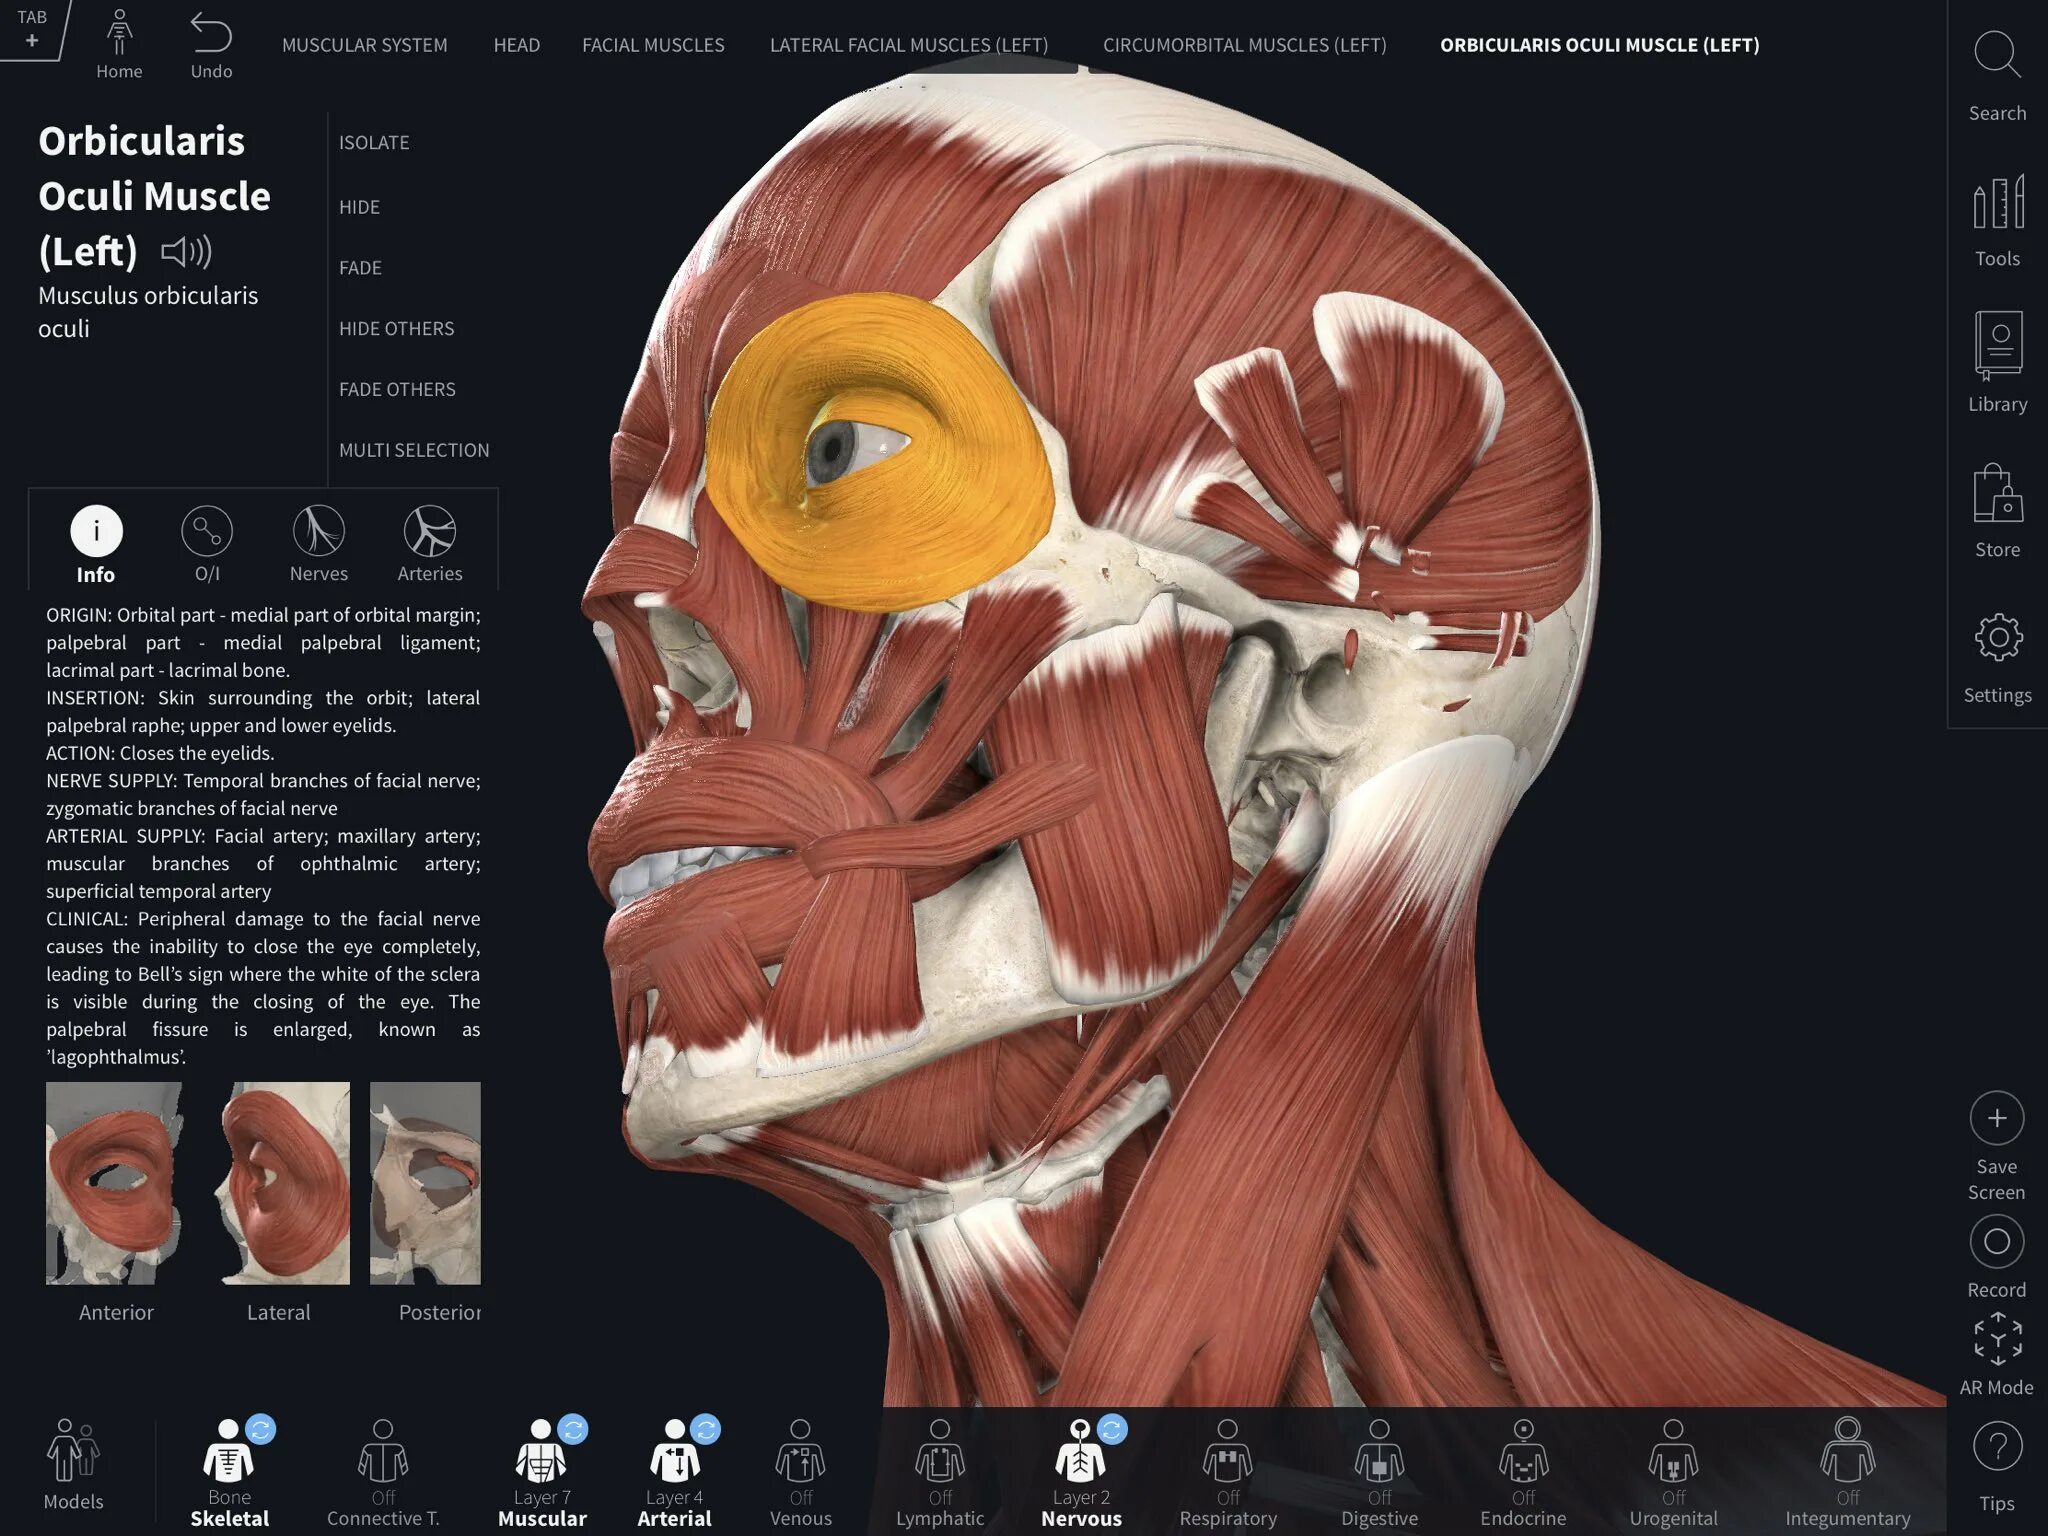Open the Store

click(x=1997, y=510)
